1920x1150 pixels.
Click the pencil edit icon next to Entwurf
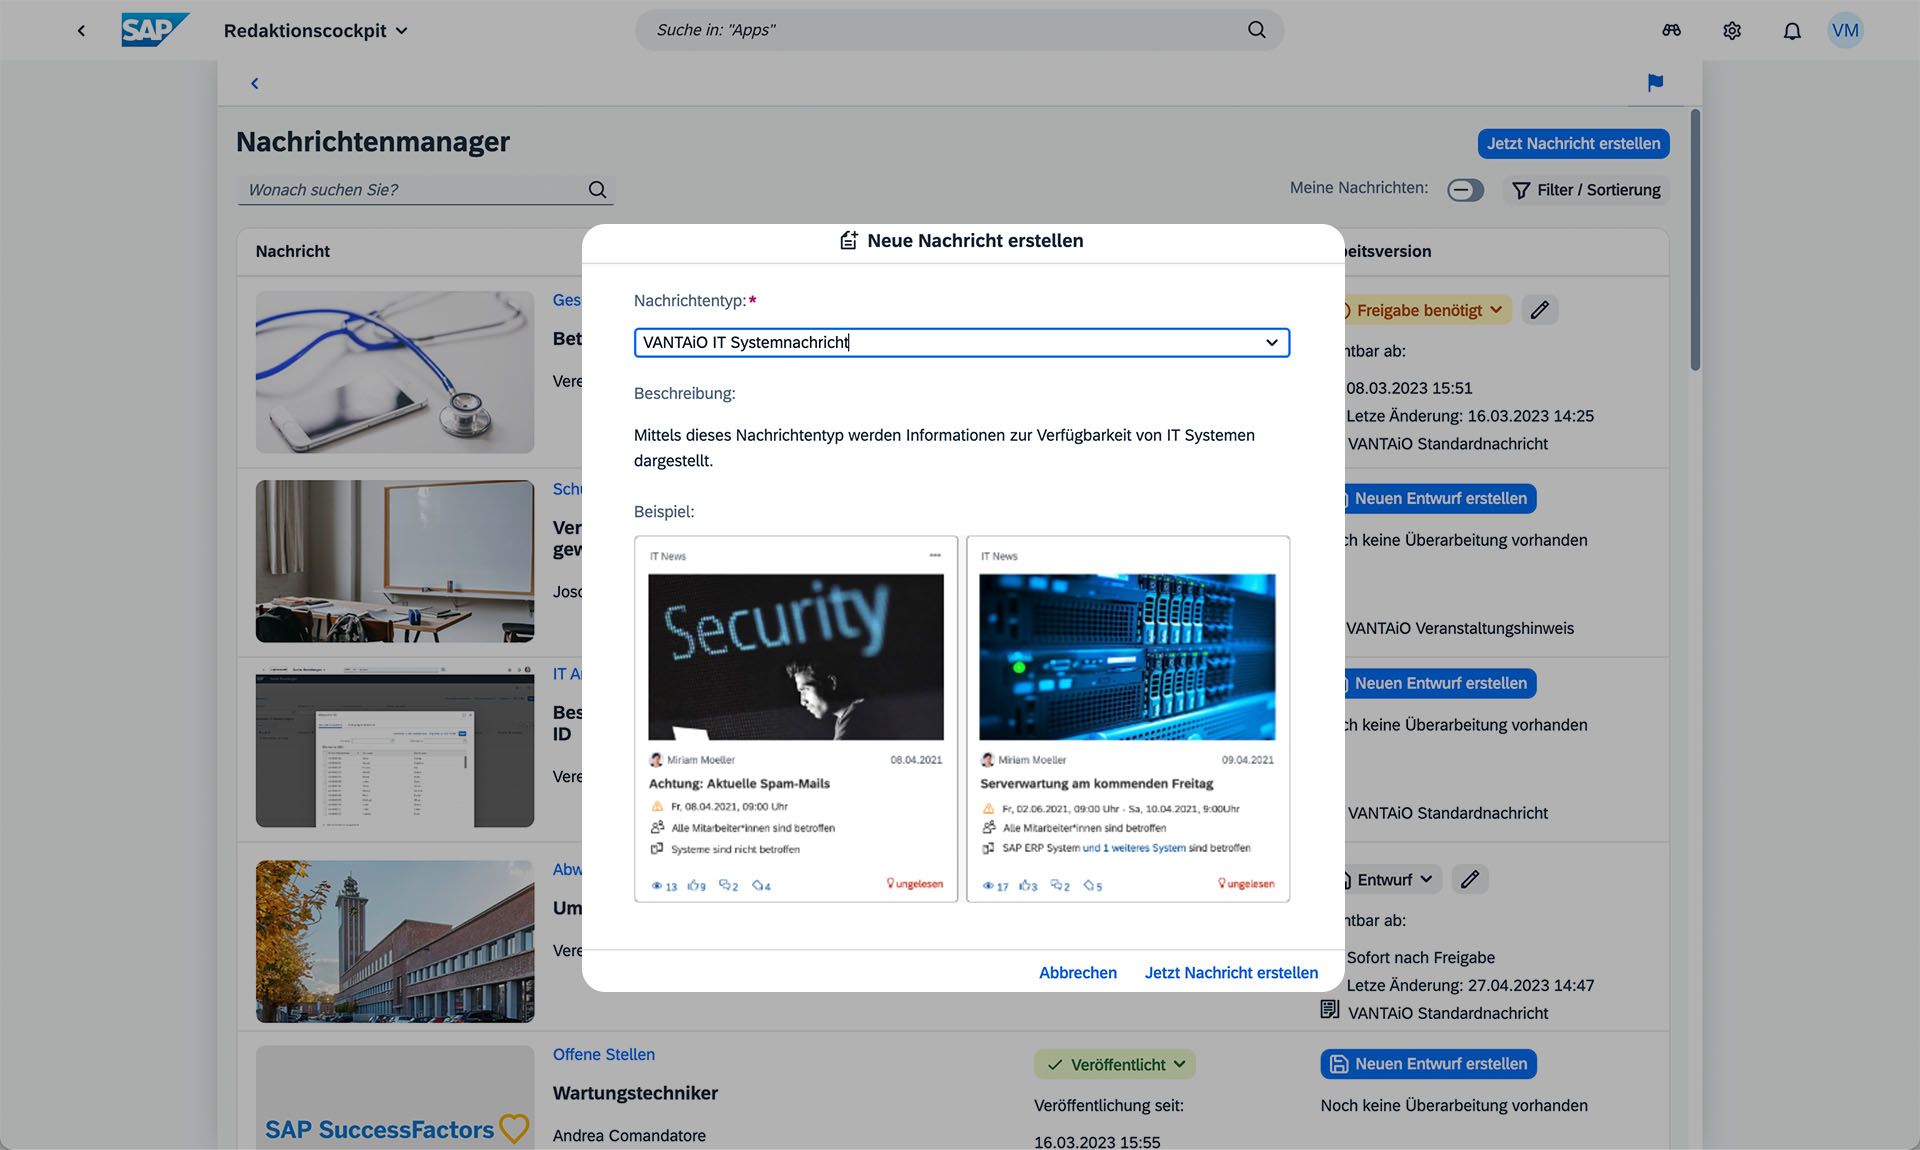[x=1470, y=880]
